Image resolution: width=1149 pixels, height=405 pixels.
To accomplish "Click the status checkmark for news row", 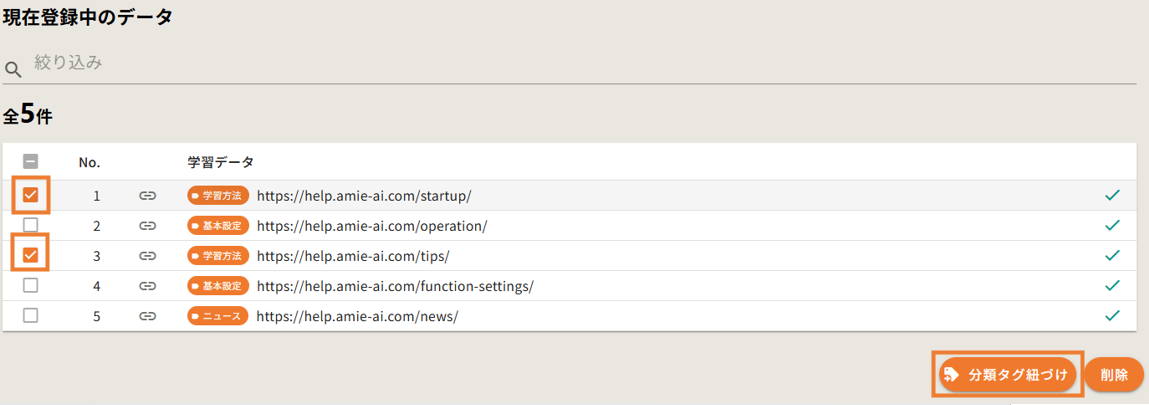I will tap(1111, 316).
